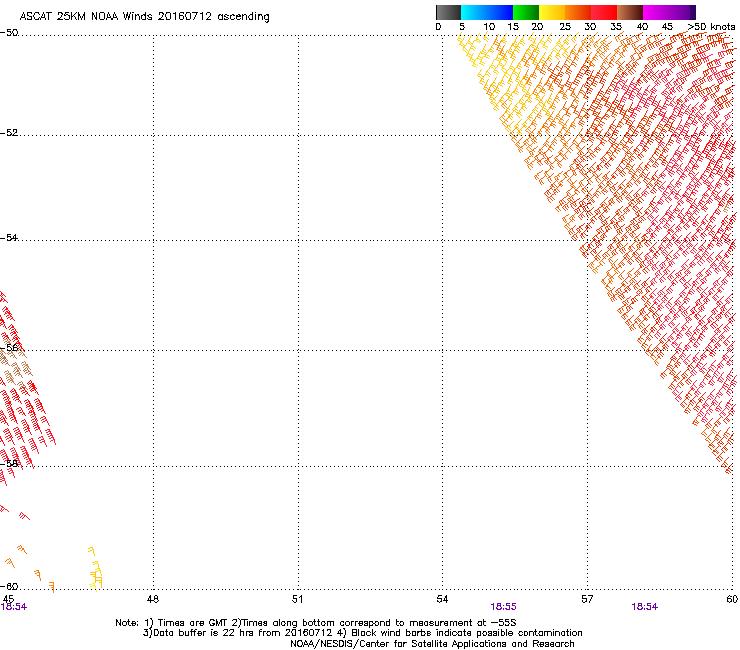Click the '54' longitude label on bottom axis
The width and height of the screenshot is (740, 650).
pos(442,599)
